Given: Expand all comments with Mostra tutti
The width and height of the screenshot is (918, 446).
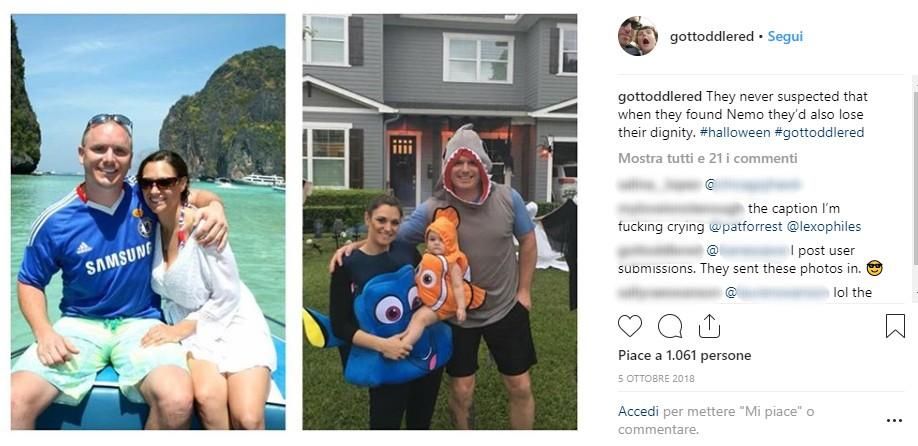Looking at the screenshot, I should point(707,158).
